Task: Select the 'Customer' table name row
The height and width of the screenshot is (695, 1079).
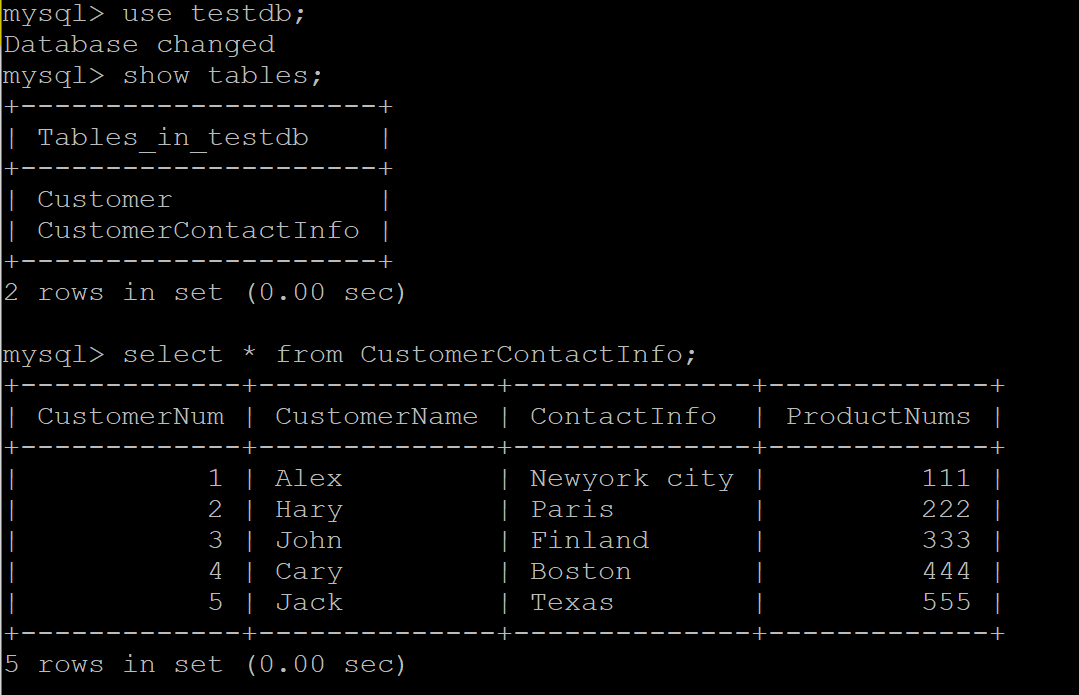Action: [x=105, y=200]
